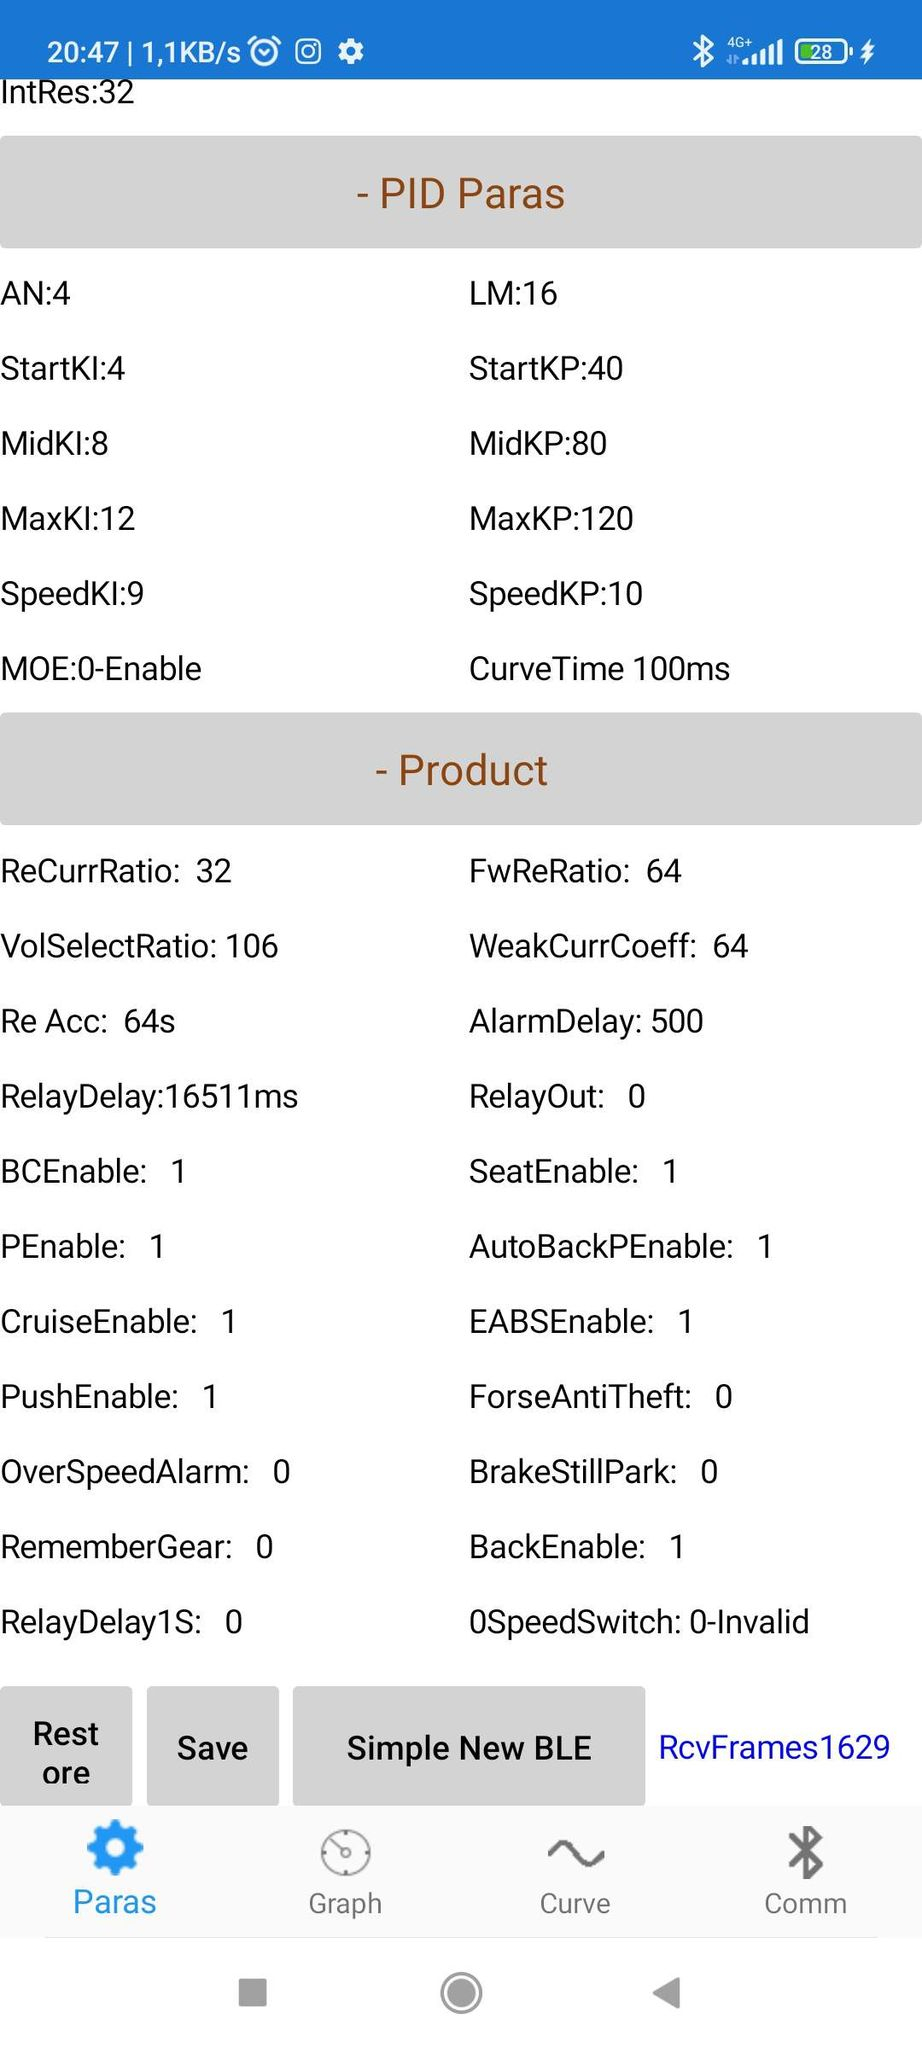Tap the settings gear in status bar
This screenshot has width=922, height=2048.
pos(351,51)
